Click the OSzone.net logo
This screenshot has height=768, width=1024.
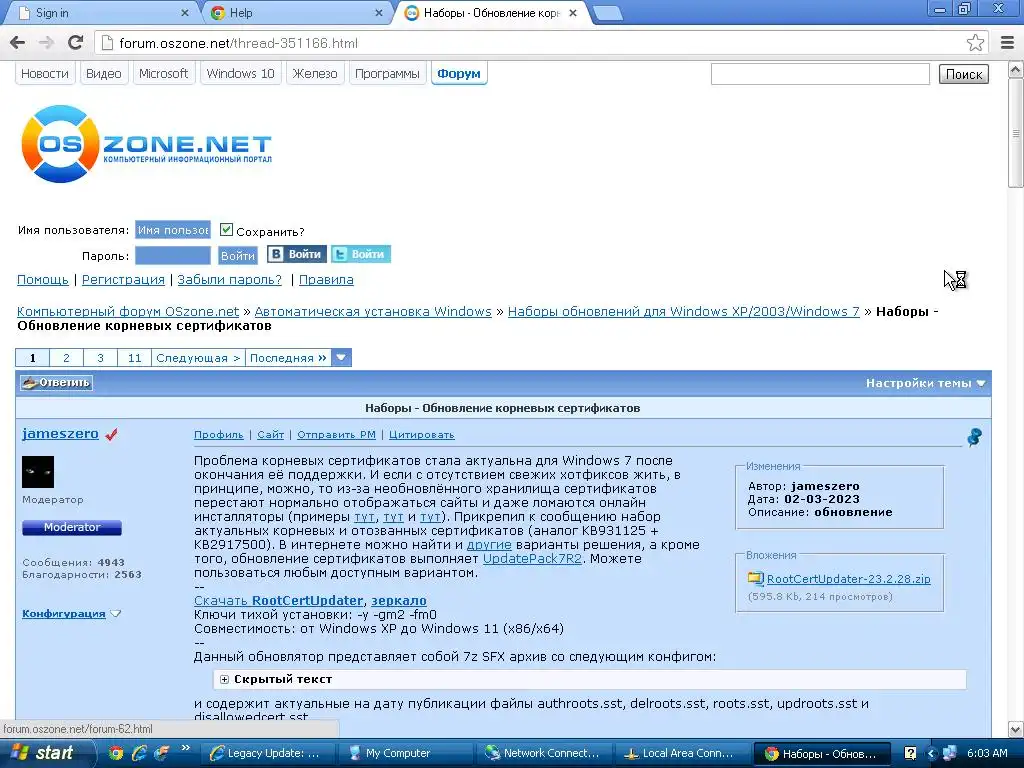pos(146,144)
